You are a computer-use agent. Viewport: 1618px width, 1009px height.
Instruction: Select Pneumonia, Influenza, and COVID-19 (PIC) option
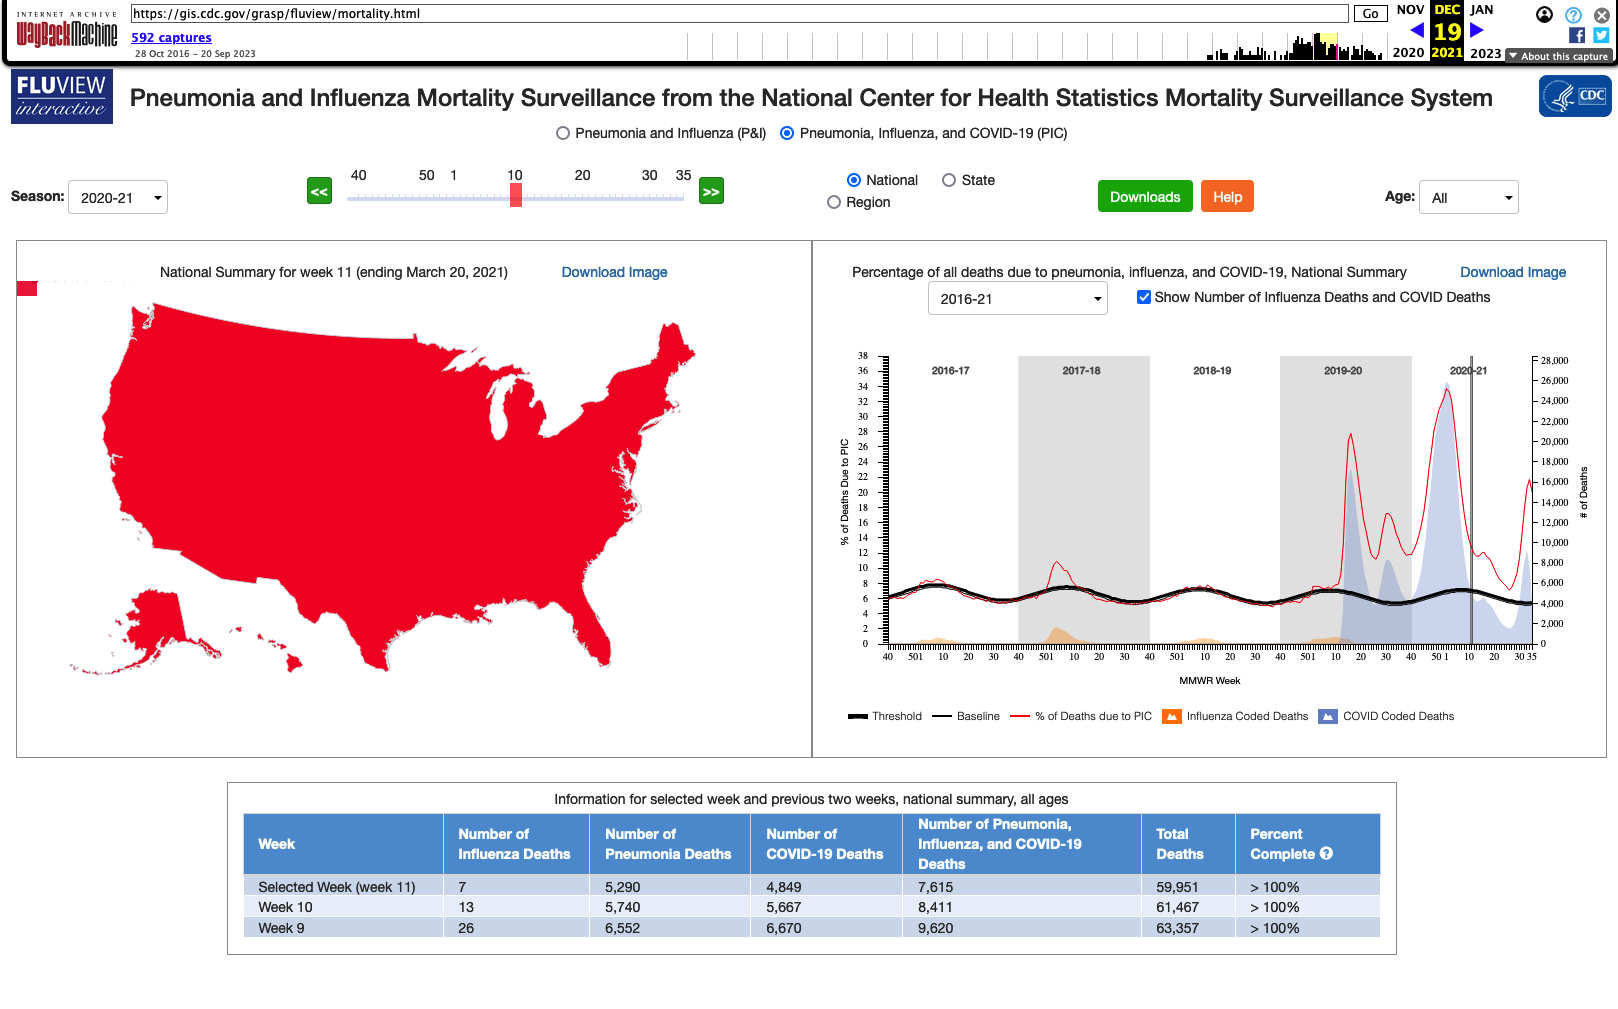pos(787,133)
